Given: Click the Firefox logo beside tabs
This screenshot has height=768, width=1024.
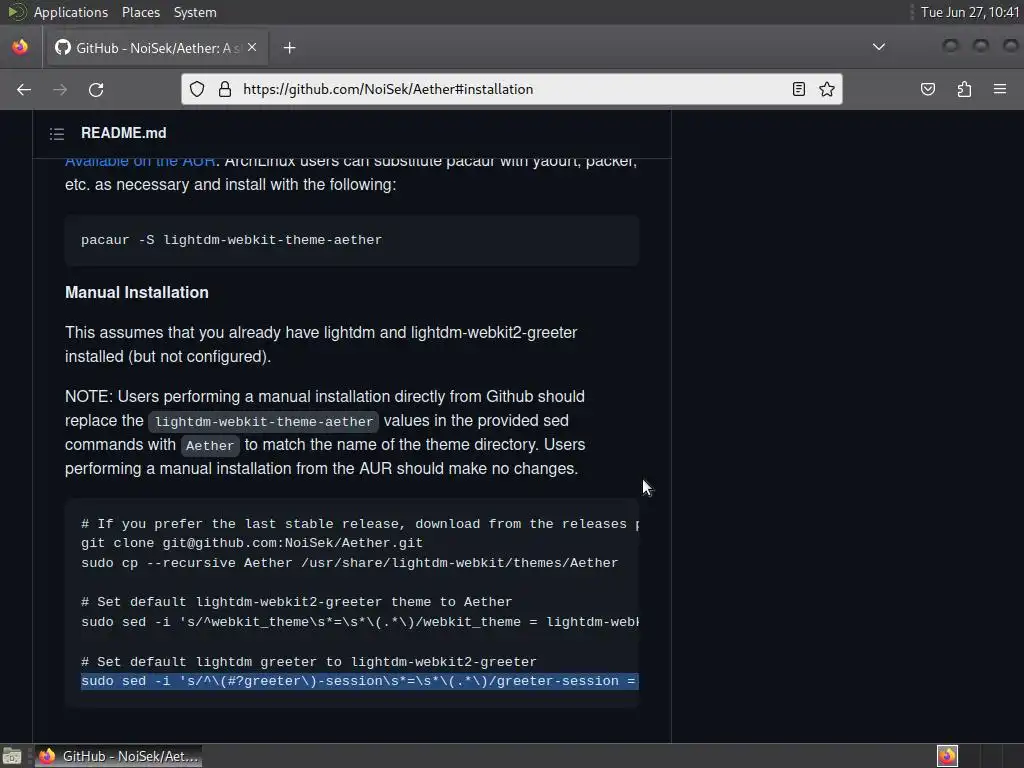Looking at the screenshot, I should click(20, 47).
